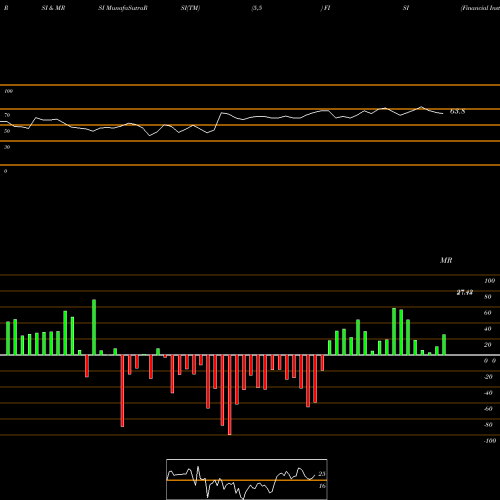Click the 100 level label on the RSI axis
This screenshot has height=500, width=500.
pyautogui.click(x=8, y=91)
